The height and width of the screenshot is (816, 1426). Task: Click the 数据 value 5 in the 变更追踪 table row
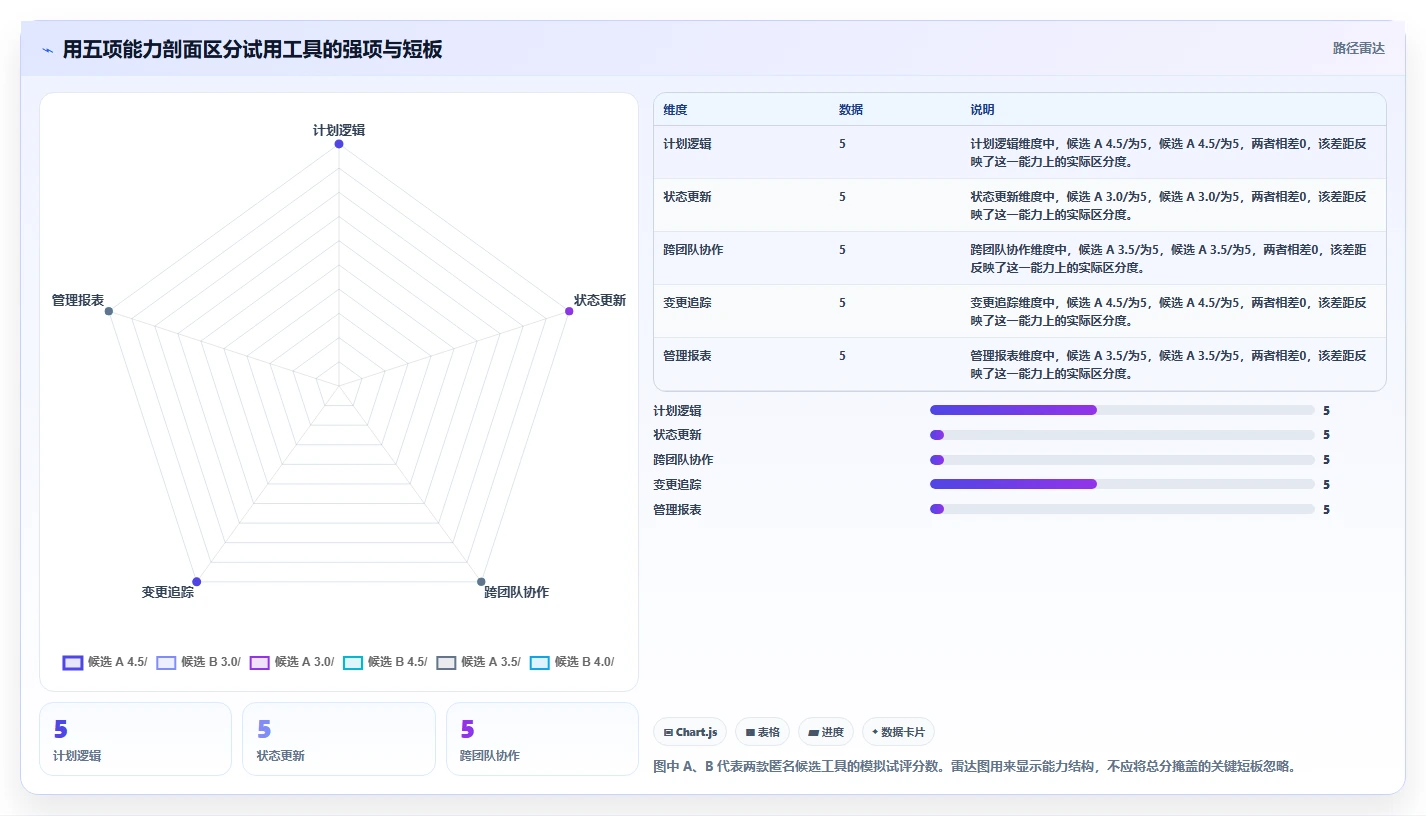tap(842, 303)
